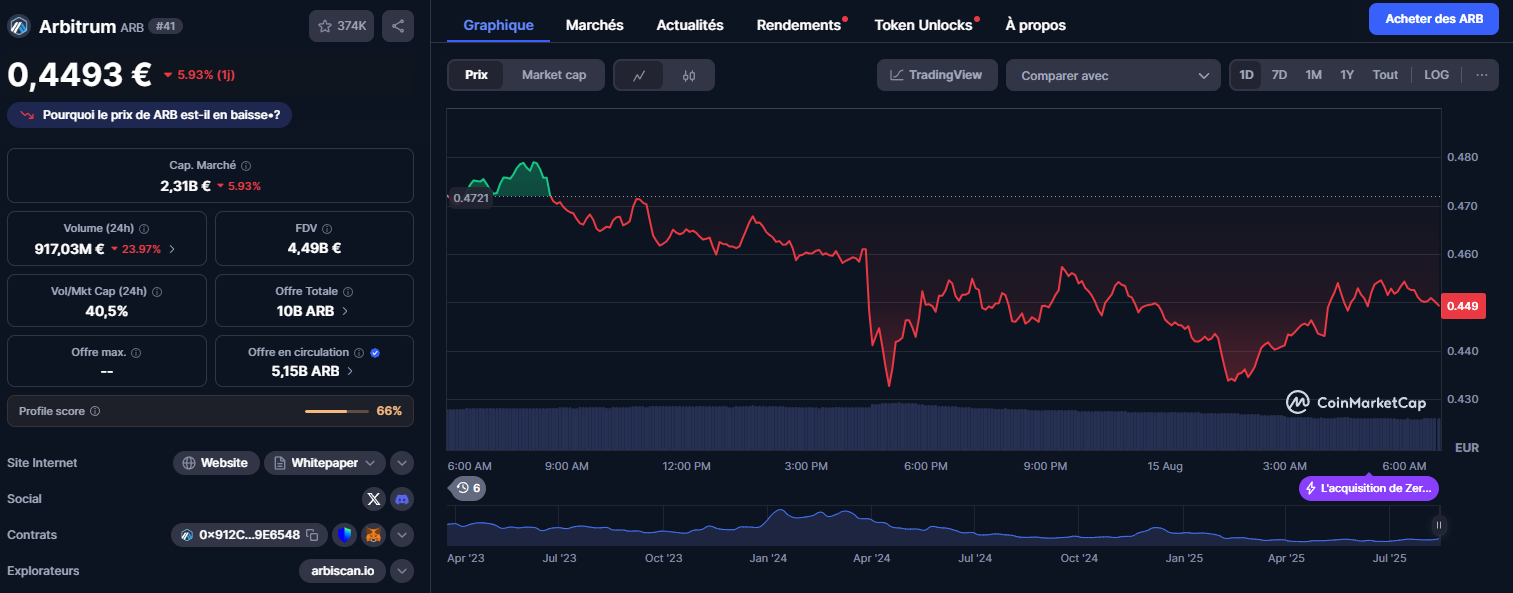Viewport: 1513px width, 593px height.
Task: Open the Rendements tab
Action: (x=799, y=25)
